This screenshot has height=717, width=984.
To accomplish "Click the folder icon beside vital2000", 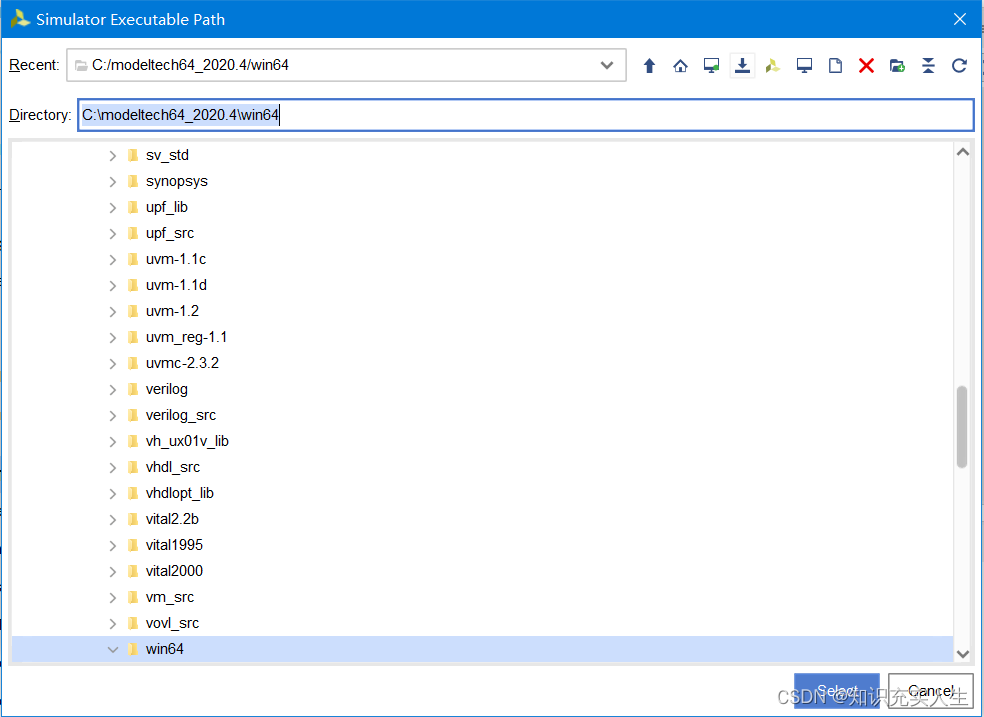I will 132,571.
